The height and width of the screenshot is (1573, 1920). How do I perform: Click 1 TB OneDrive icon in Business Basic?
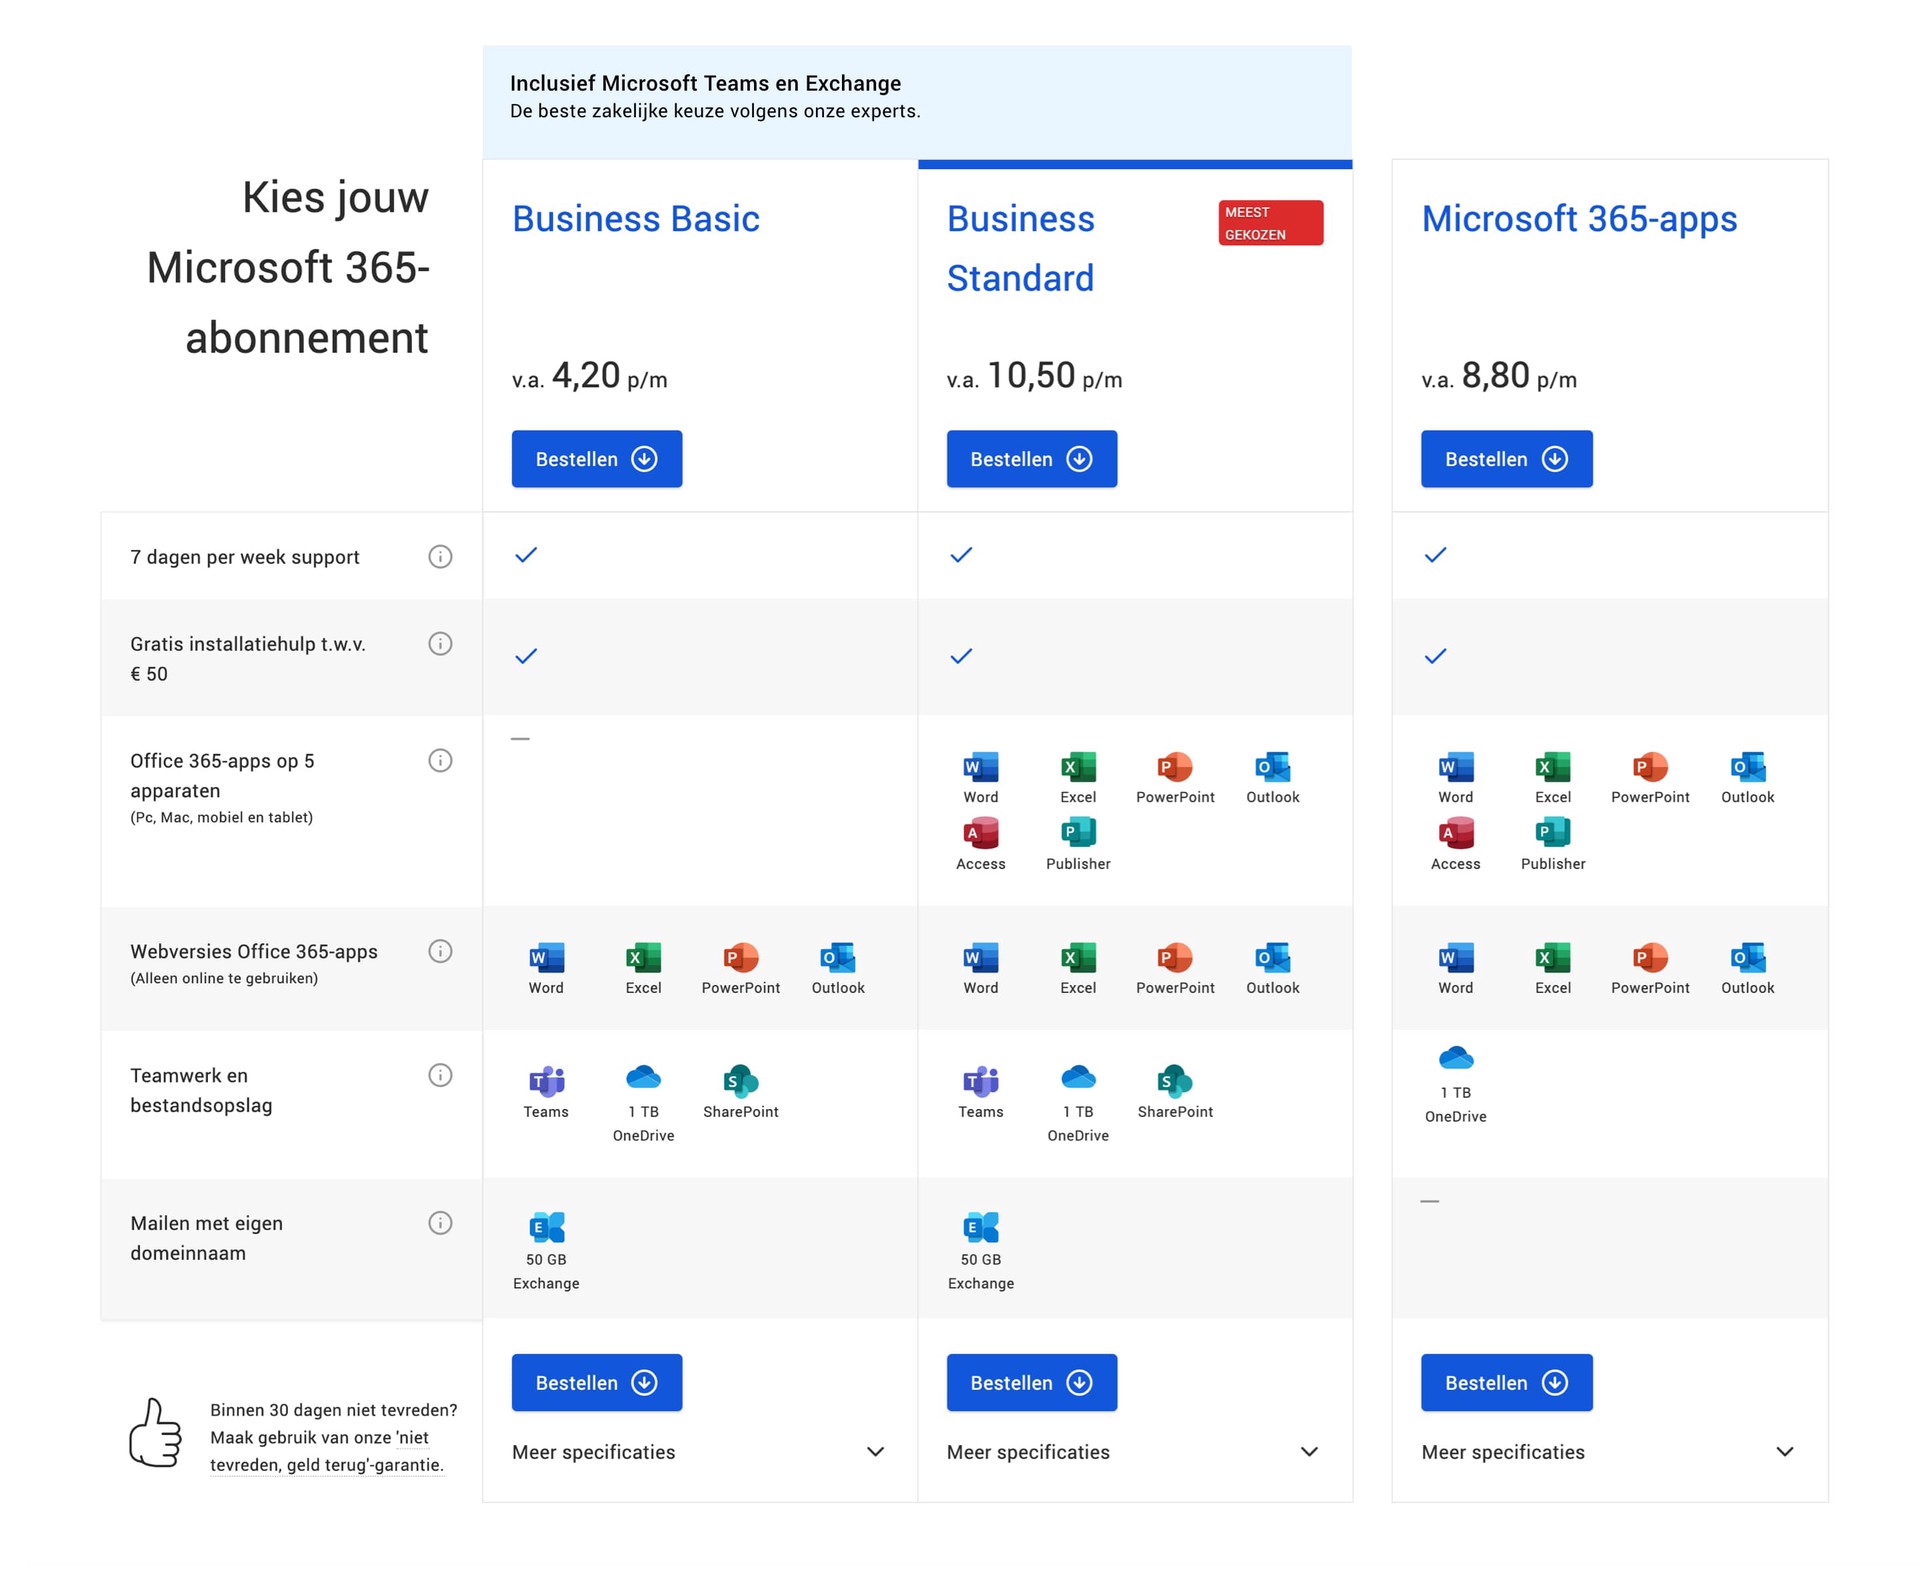pyautogui.click(x=643, y=1078)
